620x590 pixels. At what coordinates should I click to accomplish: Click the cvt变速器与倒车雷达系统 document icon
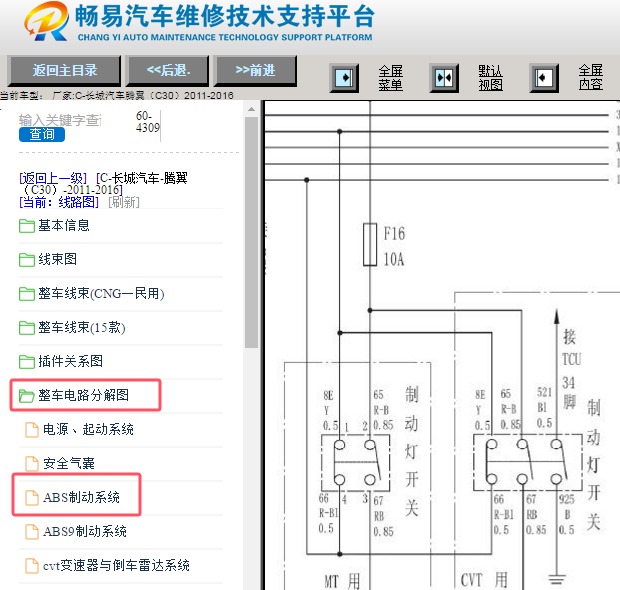click(x=32, y=566)
